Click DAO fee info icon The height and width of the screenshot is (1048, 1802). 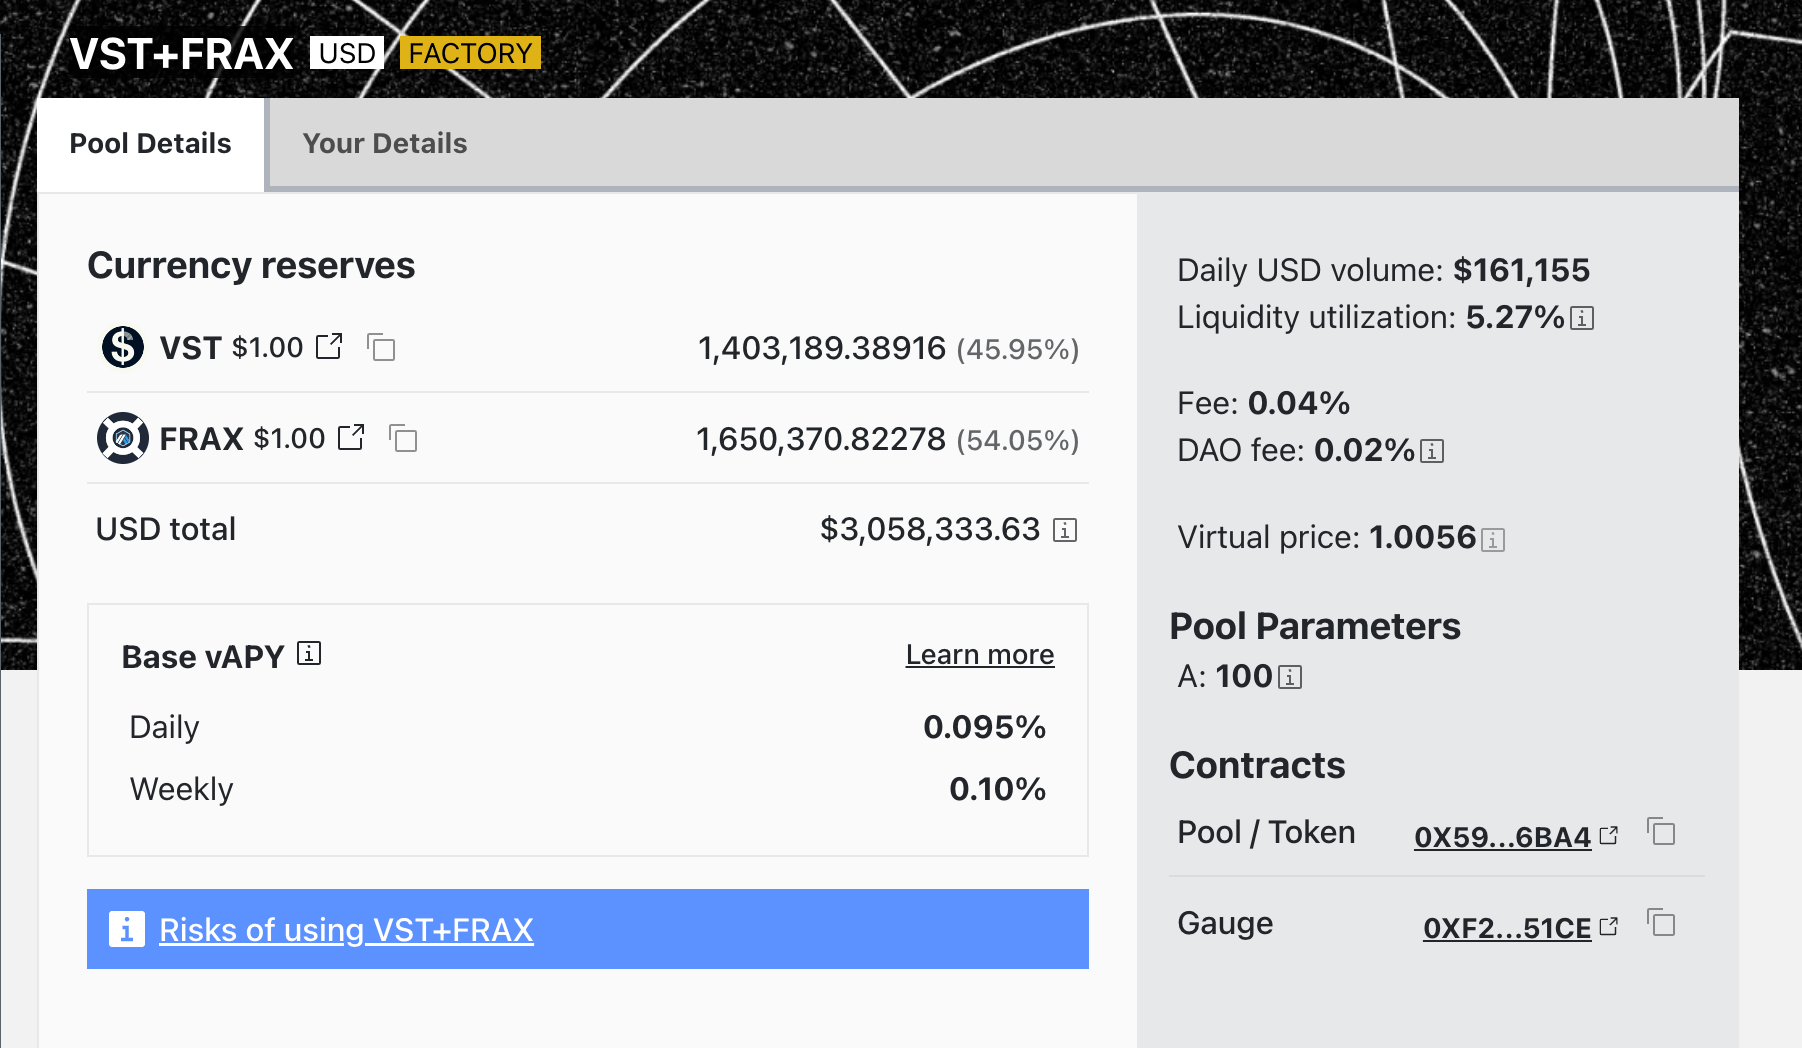1432,451
